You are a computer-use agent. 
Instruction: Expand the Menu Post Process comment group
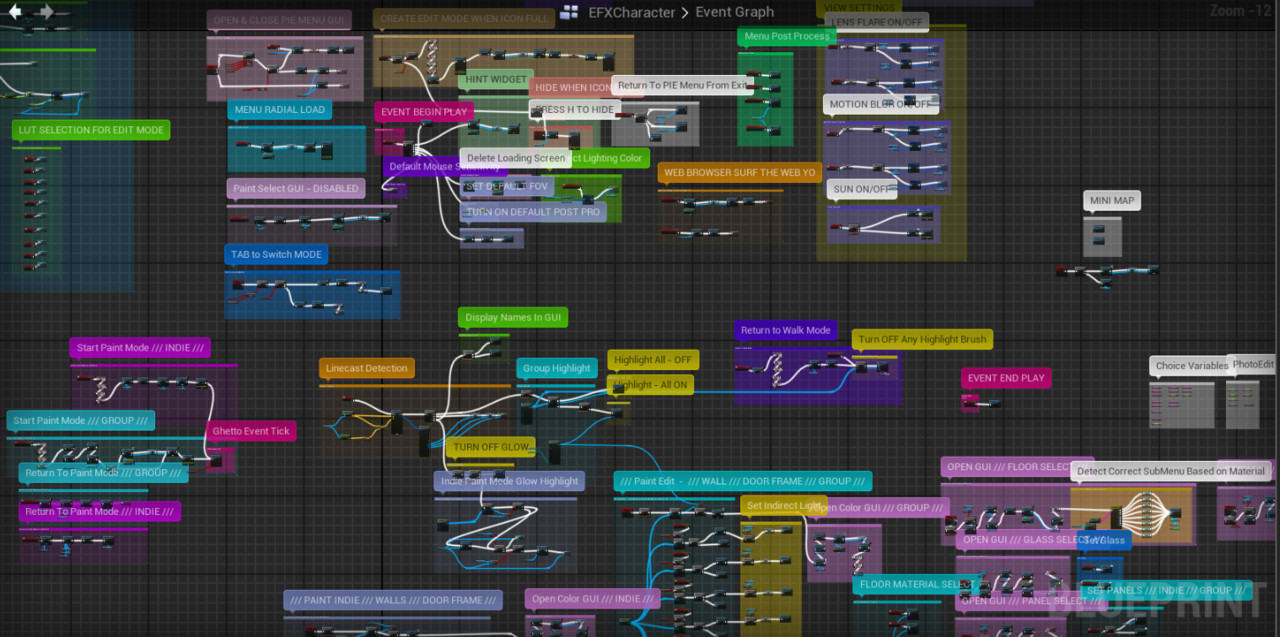tap(786, 36)
